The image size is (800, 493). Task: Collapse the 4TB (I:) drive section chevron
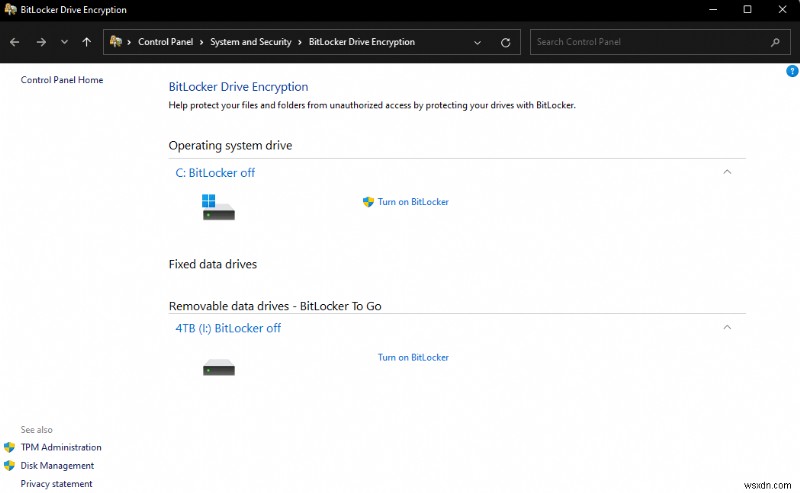click(728, 327)
